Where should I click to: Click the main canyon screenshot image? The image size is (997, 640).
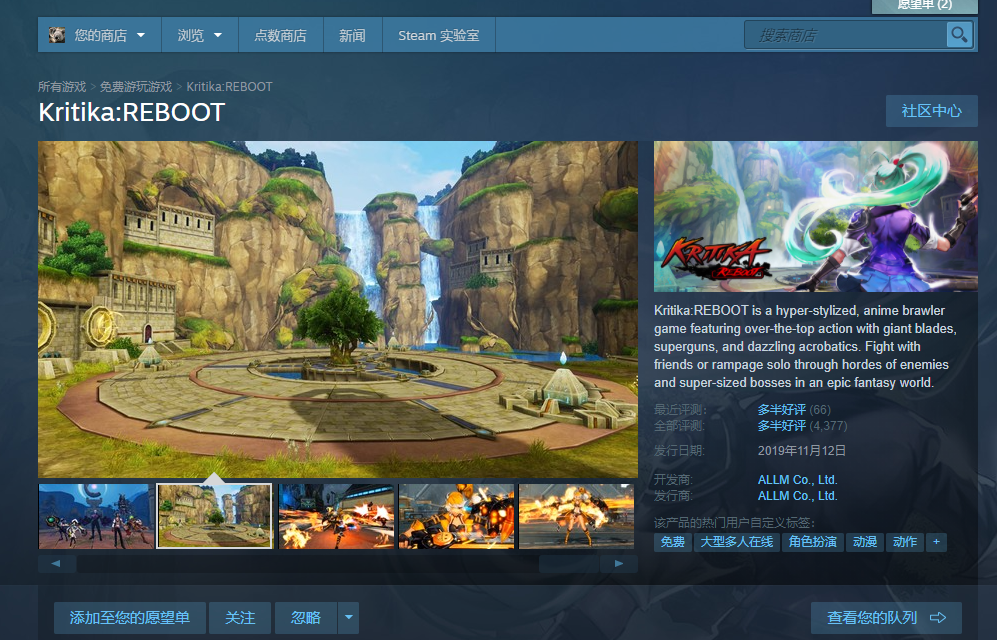tap(338, 309)
